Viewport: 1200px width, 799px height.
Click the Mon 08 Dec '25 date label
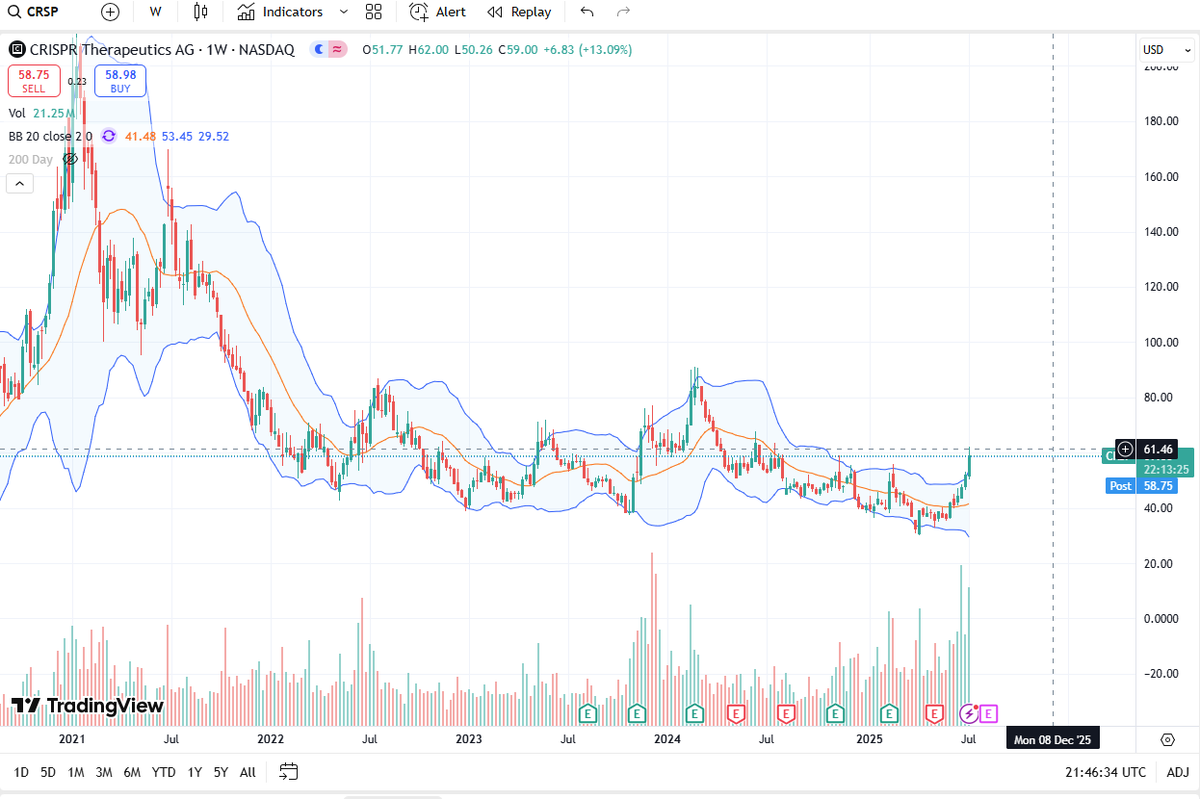(1052, 740)
